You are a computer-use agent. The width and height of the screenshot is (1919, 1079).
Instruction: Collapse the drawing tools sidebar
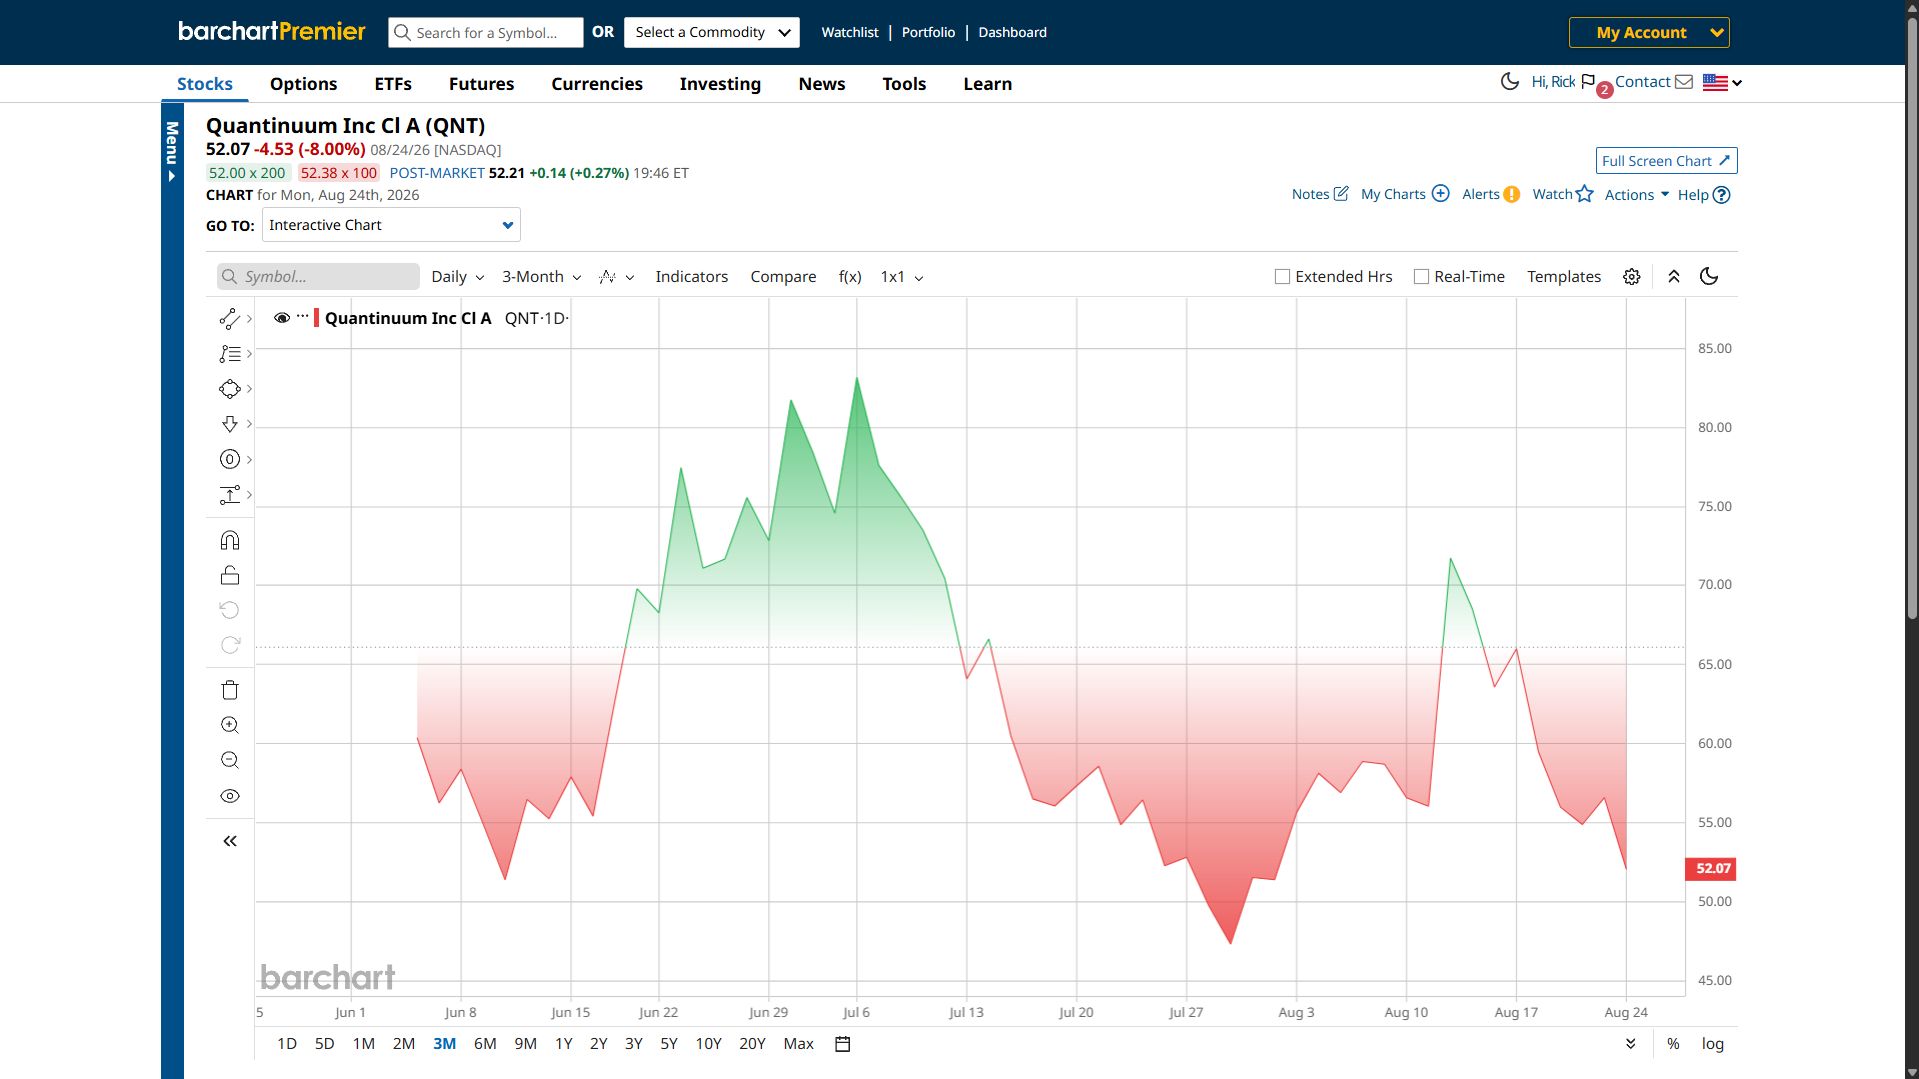tap(229, 841)
